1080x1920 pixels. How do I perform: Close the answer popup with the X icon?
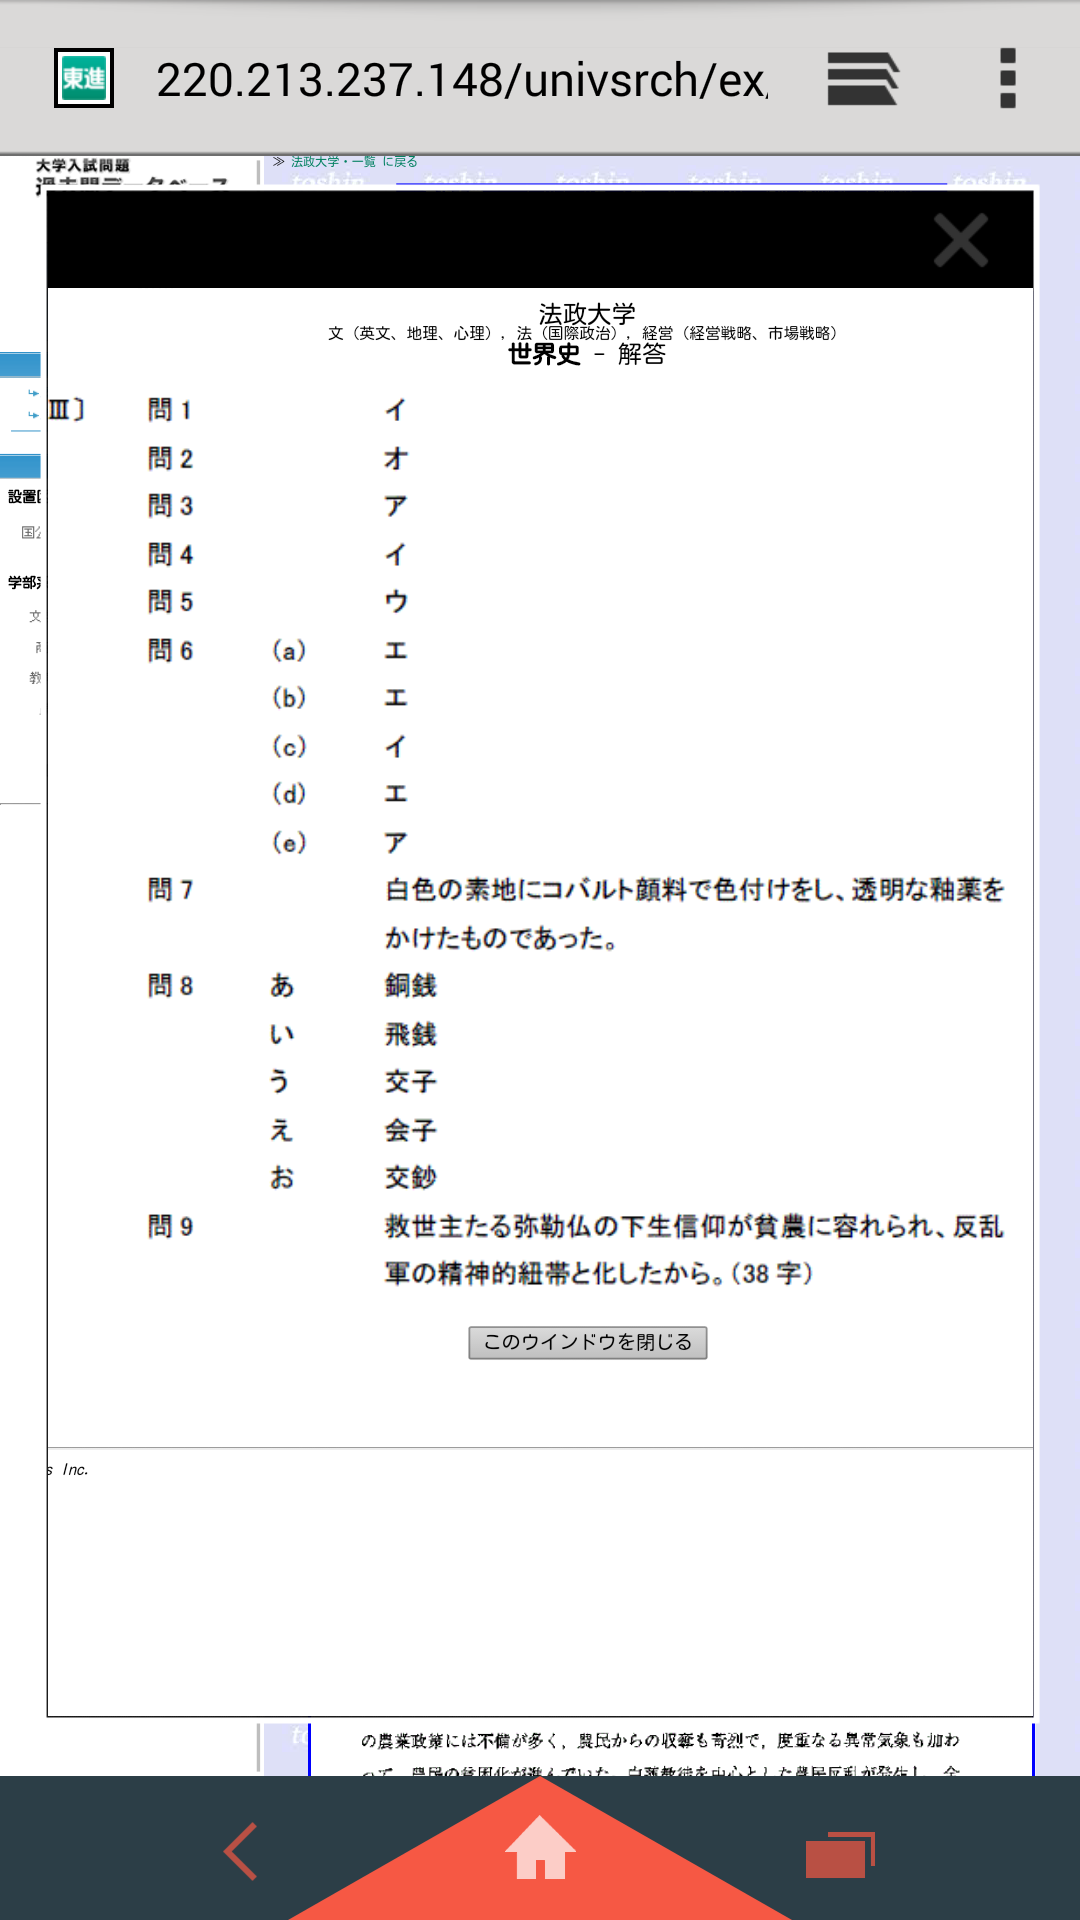960,240
